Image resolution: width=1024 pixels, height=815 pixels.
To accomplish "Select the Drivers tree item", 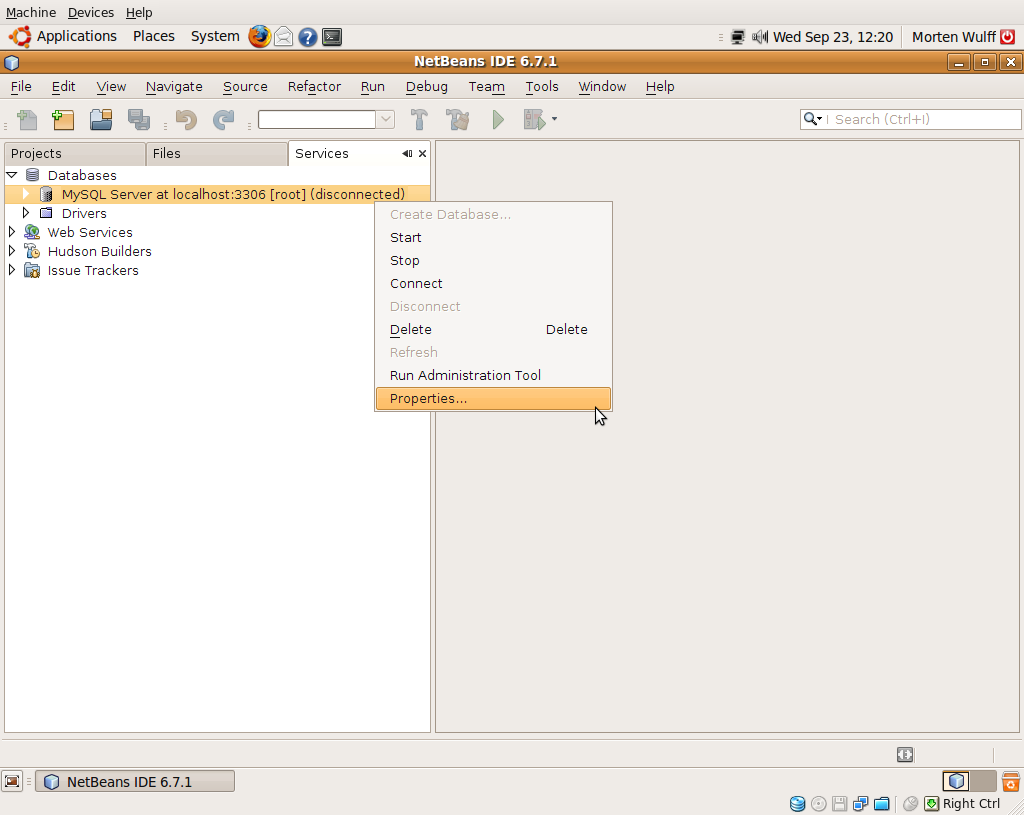I will pyautogui.click(x=84, y=213).
